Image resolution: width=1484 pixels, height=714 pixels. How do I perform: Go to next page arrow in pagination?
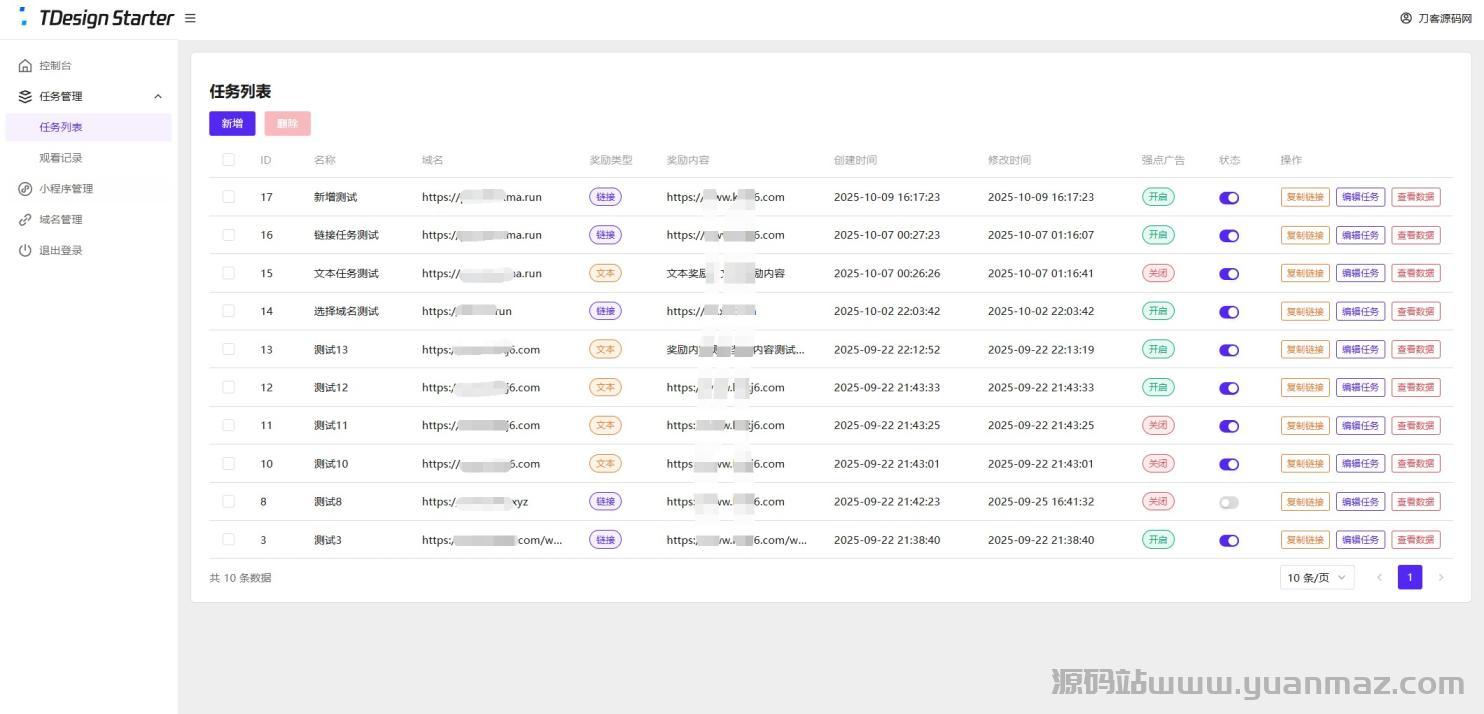point(1440,578)
